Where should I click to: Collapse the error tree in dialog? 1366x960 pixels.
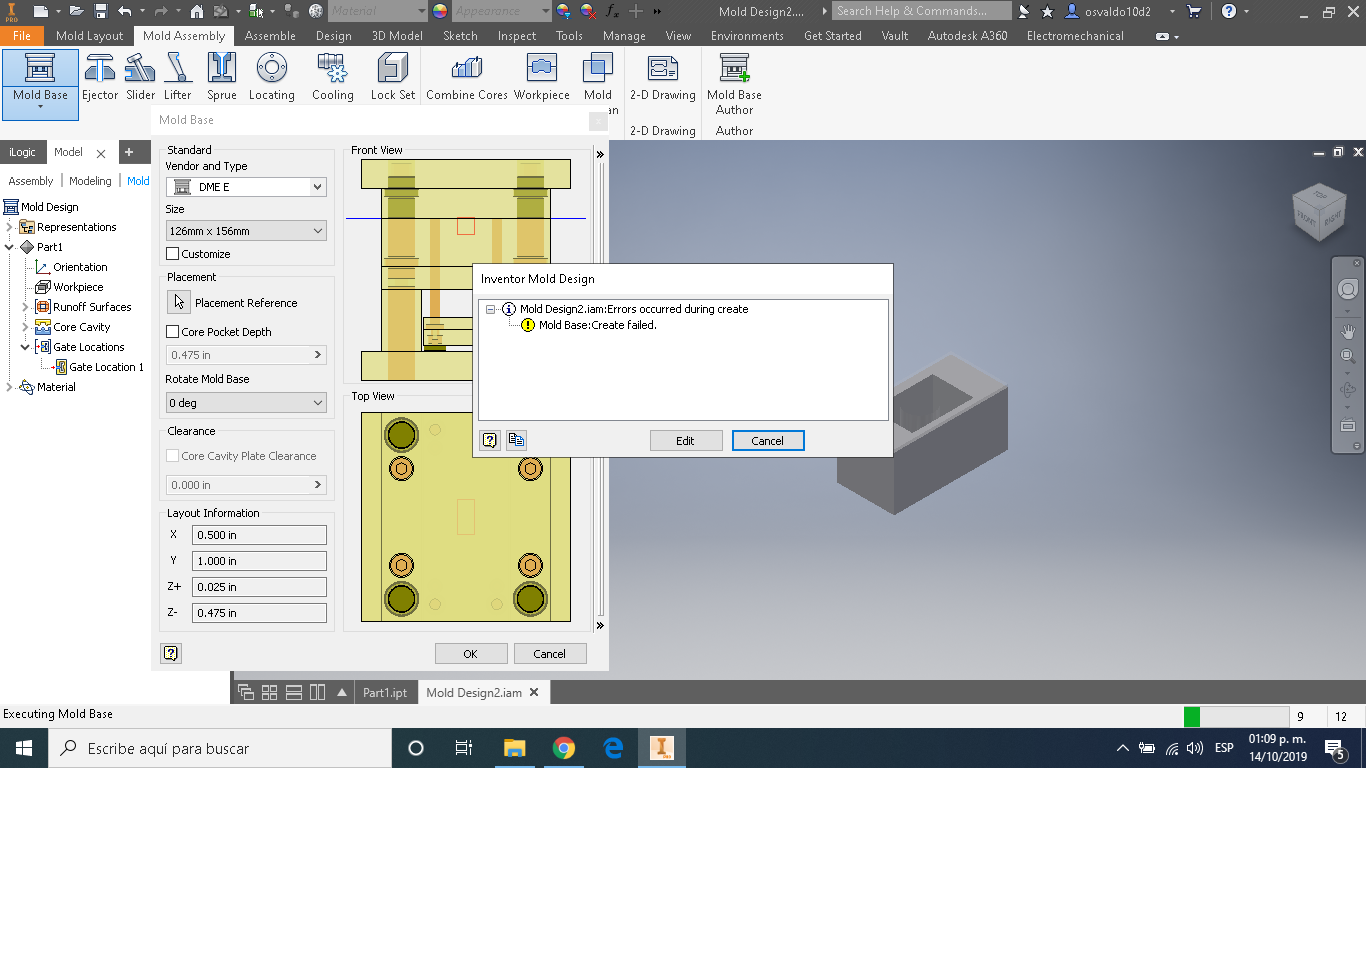(491, 309)
